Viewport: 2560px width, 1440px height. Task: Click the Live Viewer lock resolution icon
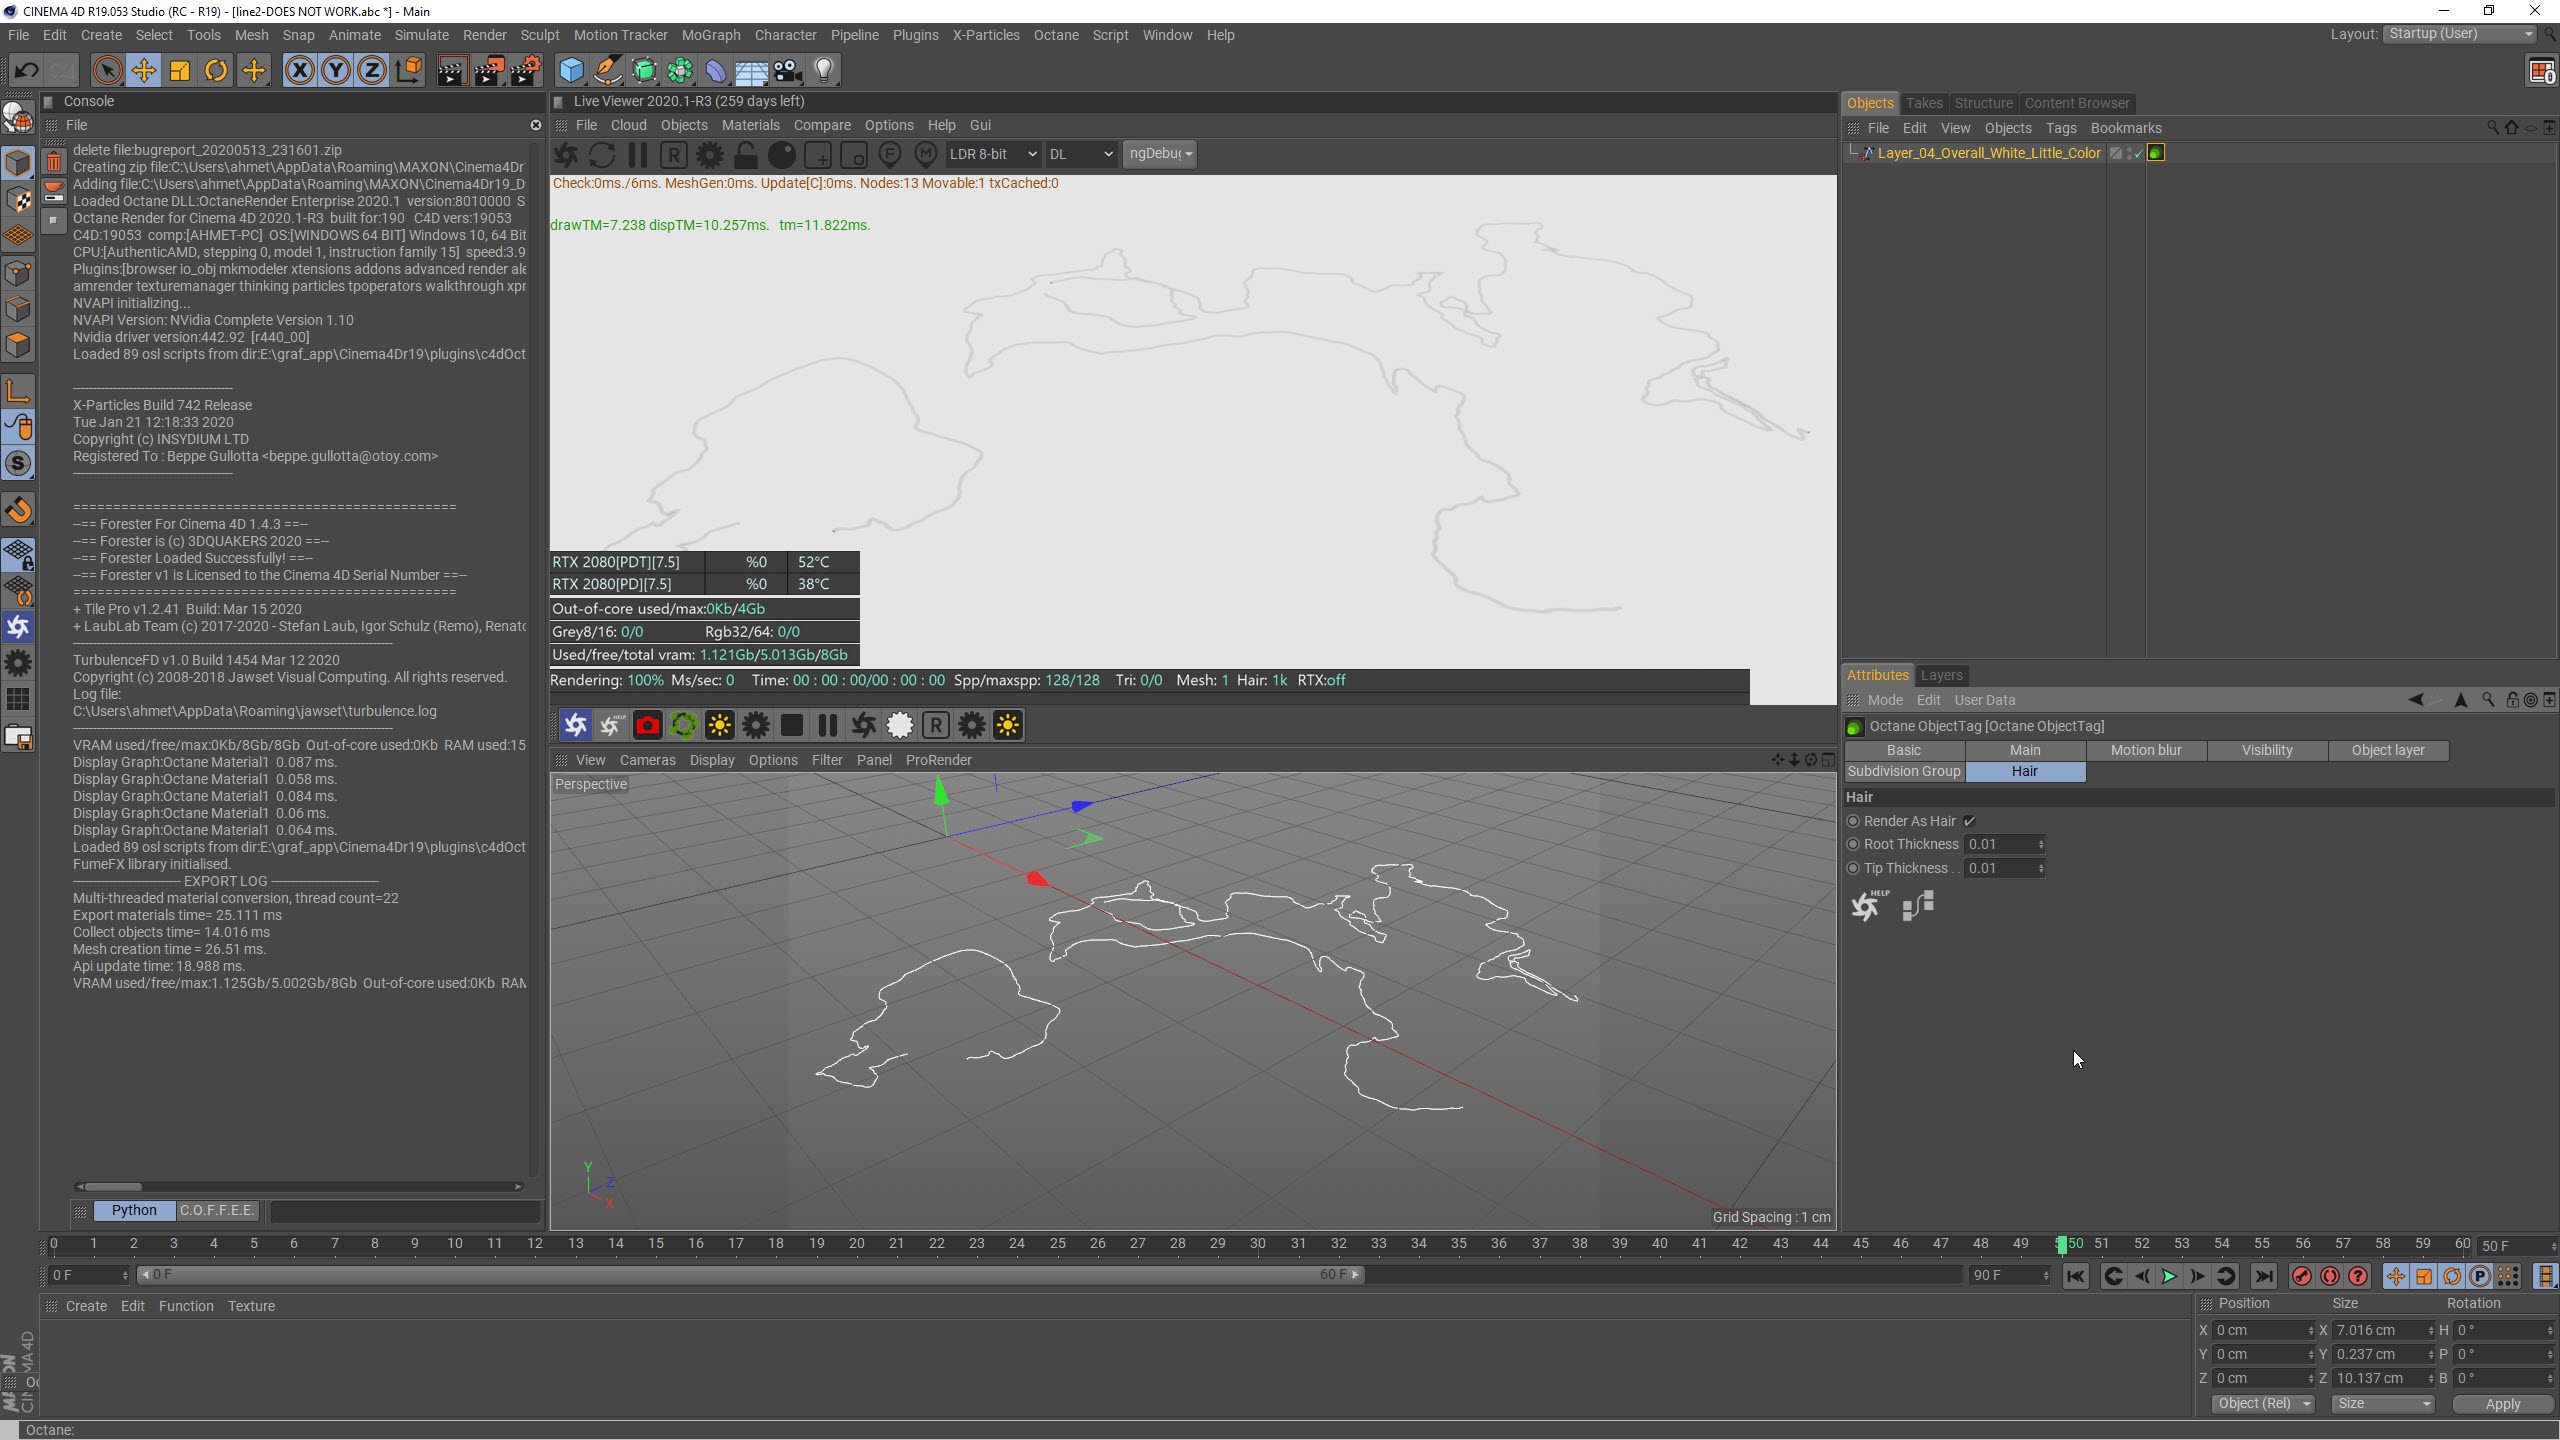(746, 155)
